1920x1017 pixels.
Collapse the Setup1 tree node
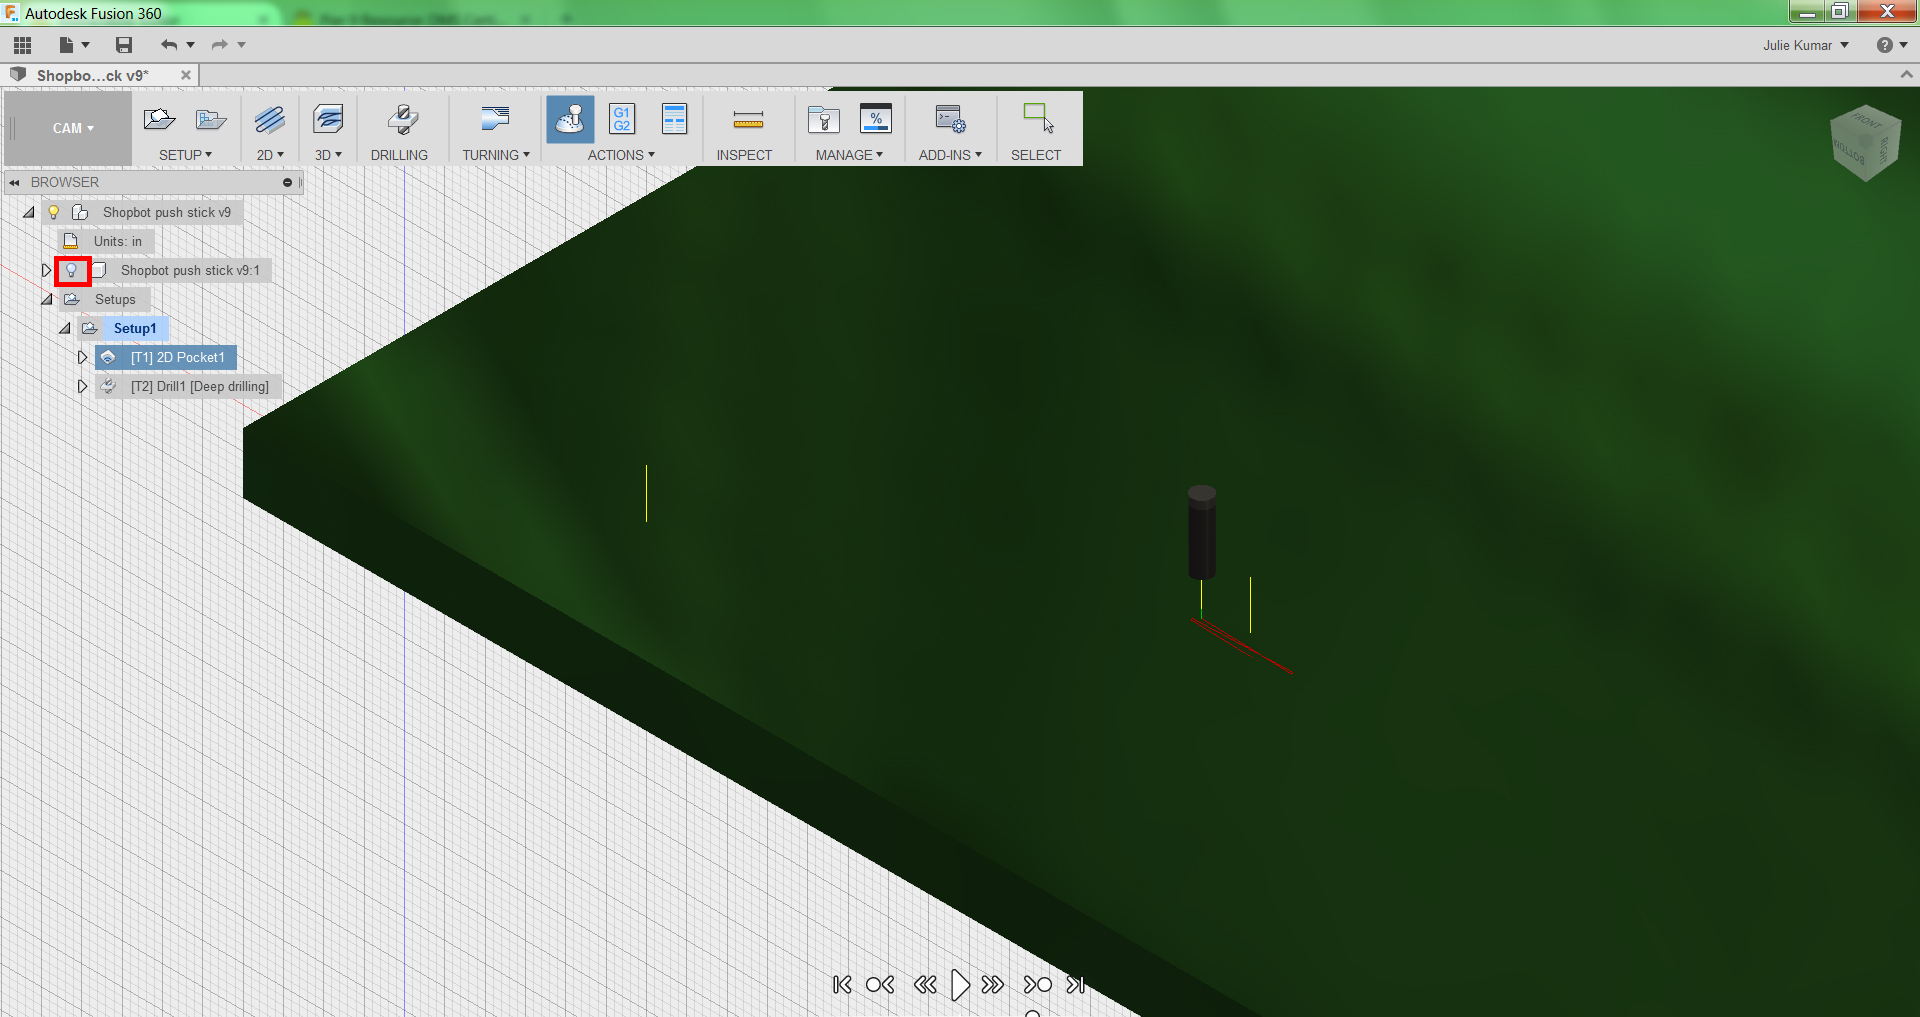pyautogui.click(x=65, y=329)
